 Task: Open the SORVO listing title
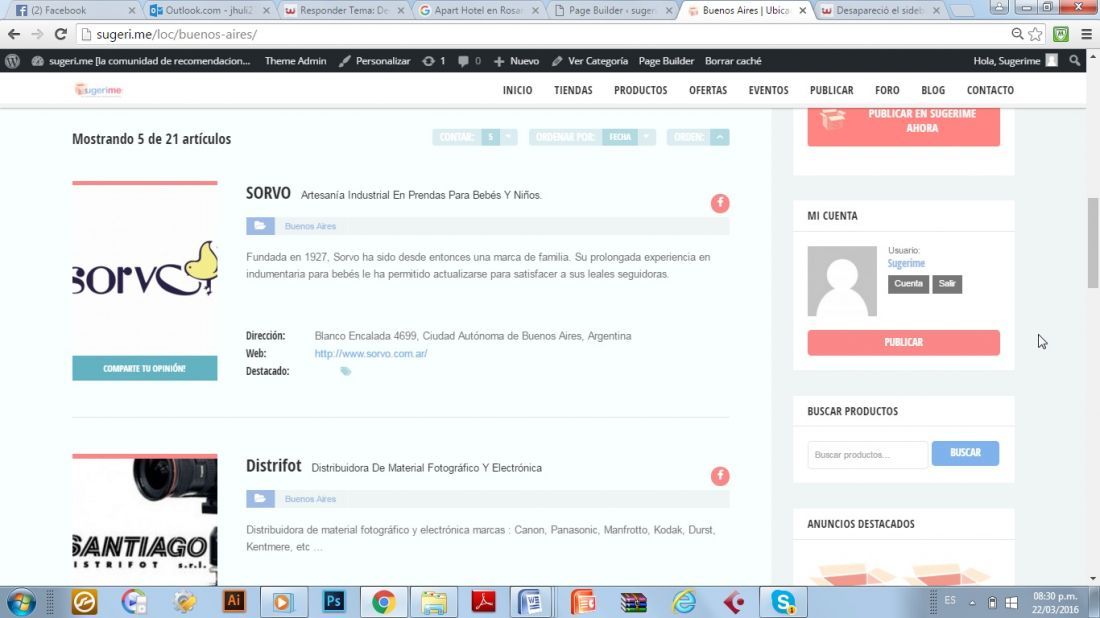[268, 193]
